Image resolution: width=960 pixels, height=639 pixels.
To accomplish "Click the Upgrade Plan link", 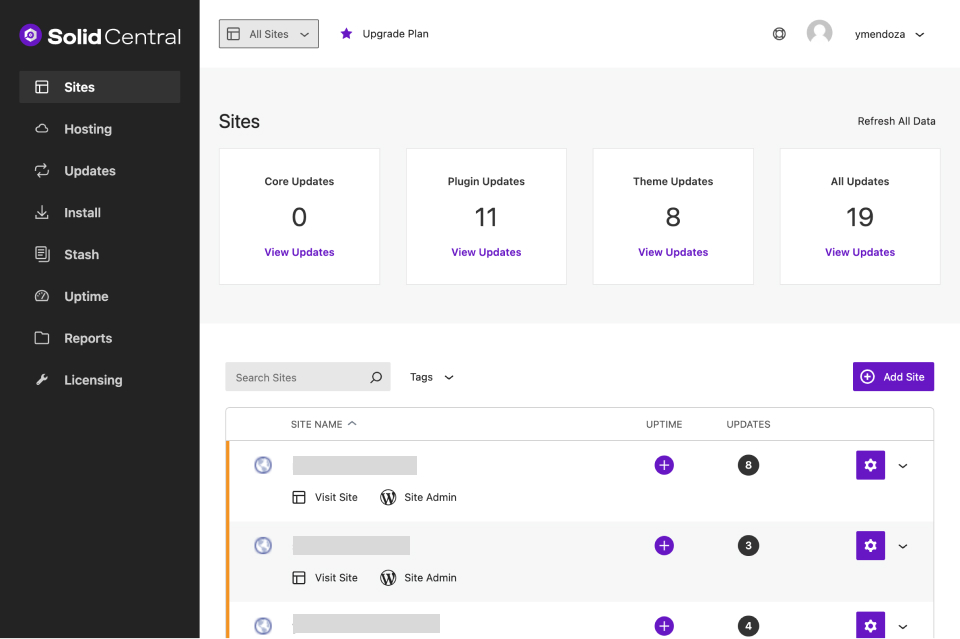I will pos(396,34).
